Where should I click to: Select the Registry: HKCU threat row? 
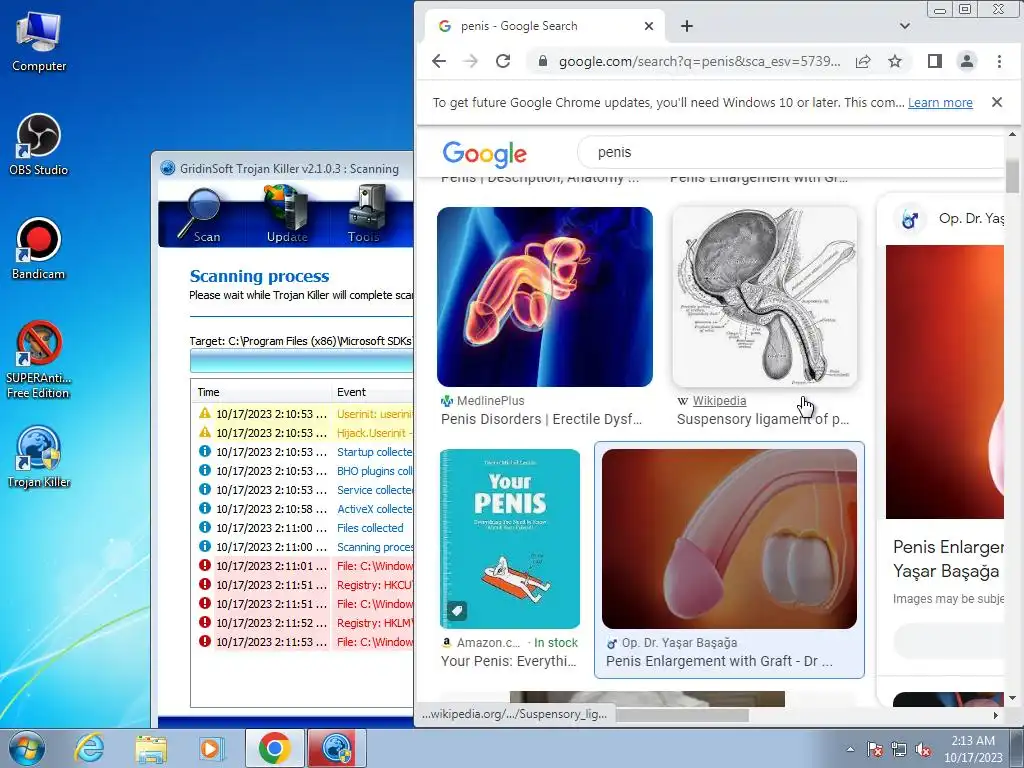click(x=303, y=584)
